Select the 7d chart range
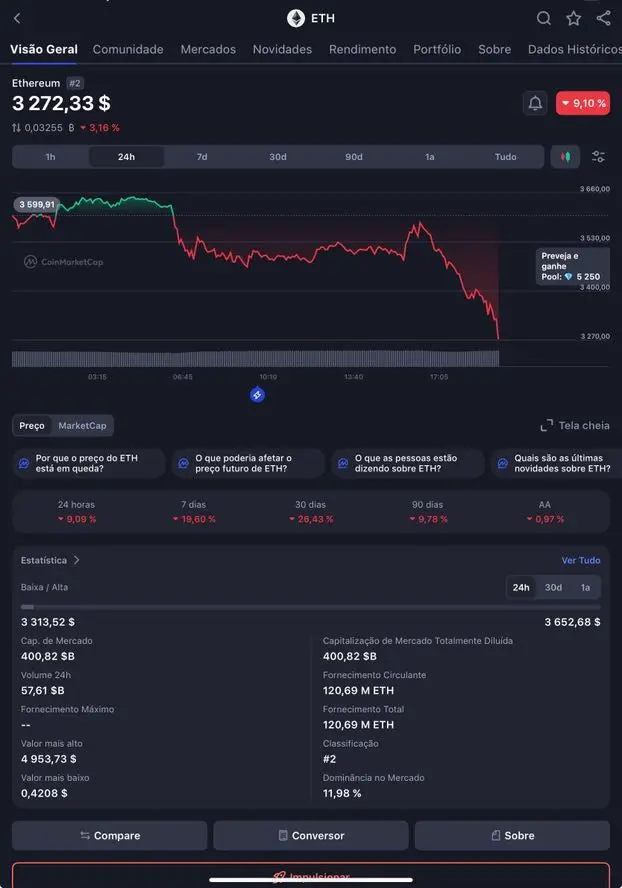 [202, 157]
